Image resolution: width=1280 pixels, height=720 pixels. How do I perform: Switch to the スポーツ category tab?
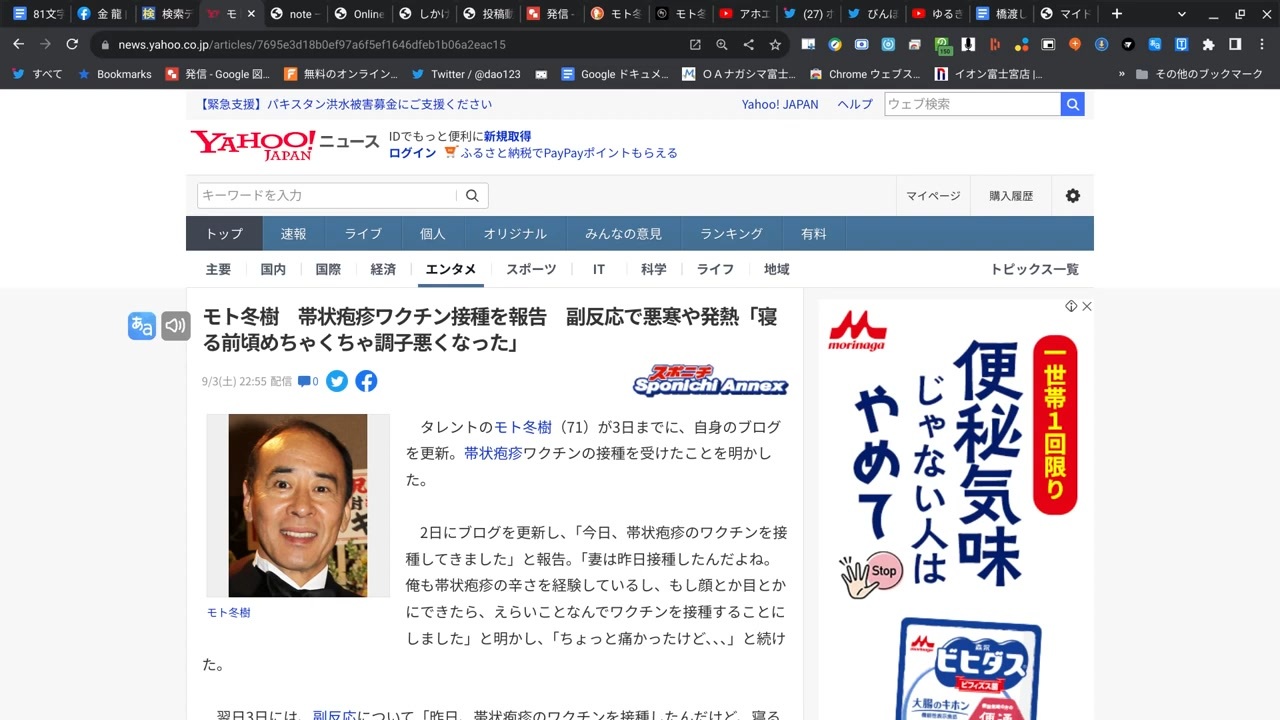(x=531, y=269)
